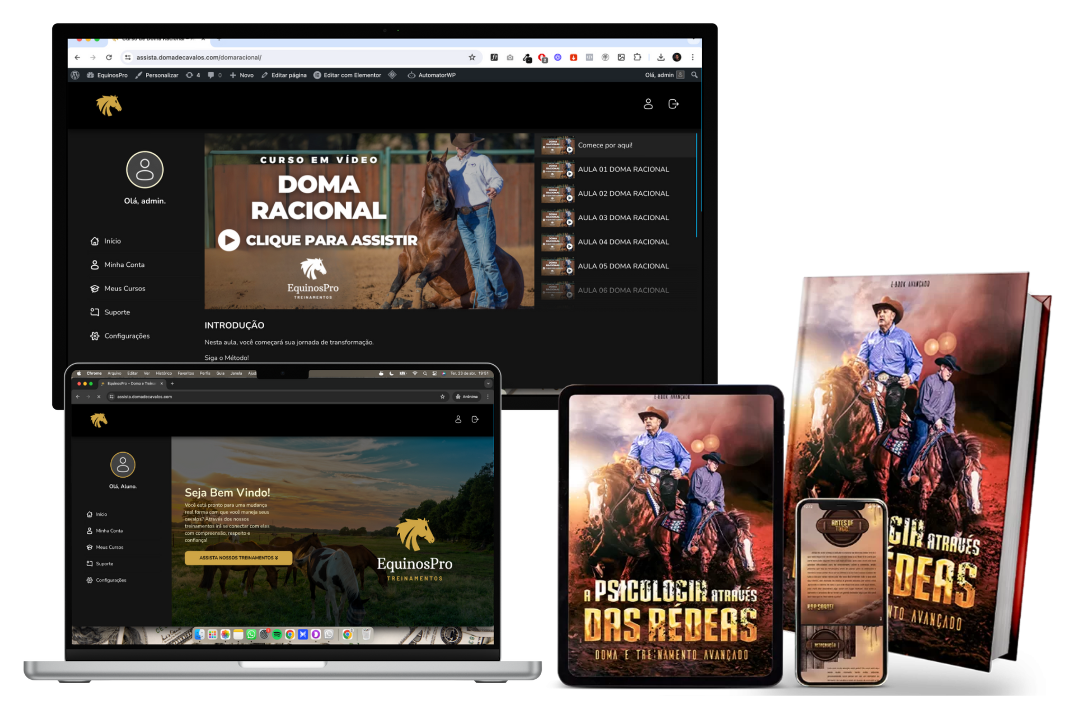Open Minha Conta in the sidebar
This screenshot has width=1080, height=703.
tap(118, 264)
